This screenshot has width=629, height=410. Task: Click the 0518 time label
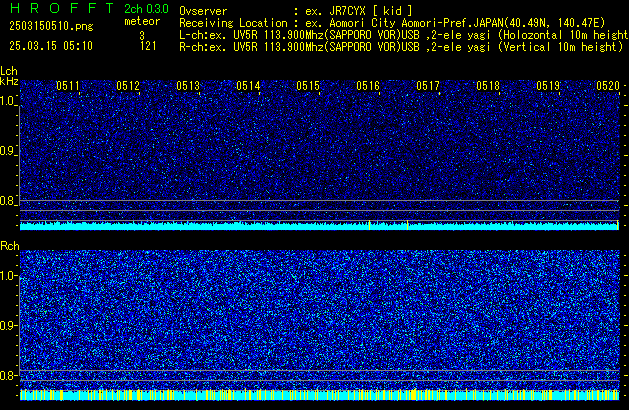[x=488, y=86]
